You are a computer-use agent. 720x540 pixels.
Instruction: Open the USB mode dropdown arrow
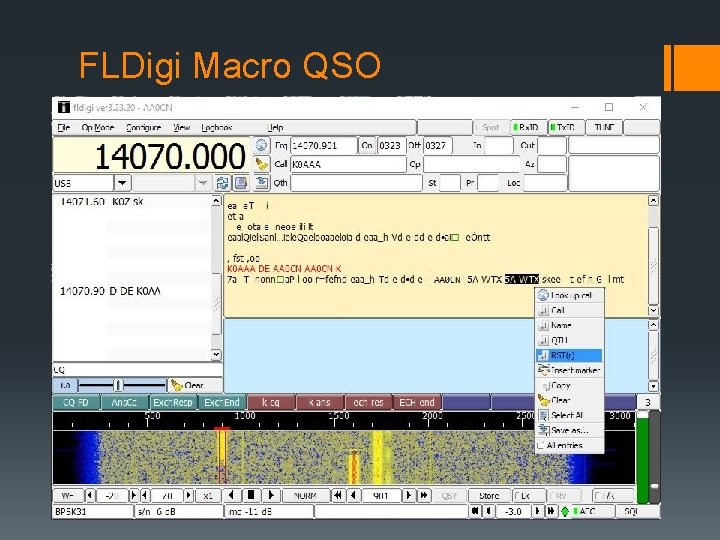[122, 183]
